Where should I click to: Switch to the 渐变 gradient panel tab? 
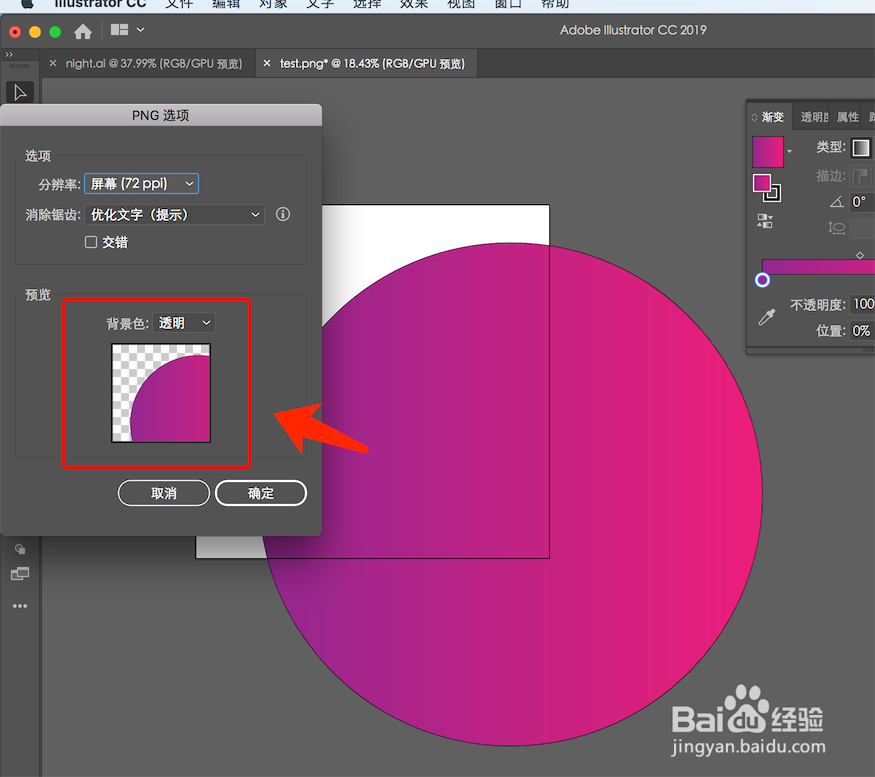773,117
